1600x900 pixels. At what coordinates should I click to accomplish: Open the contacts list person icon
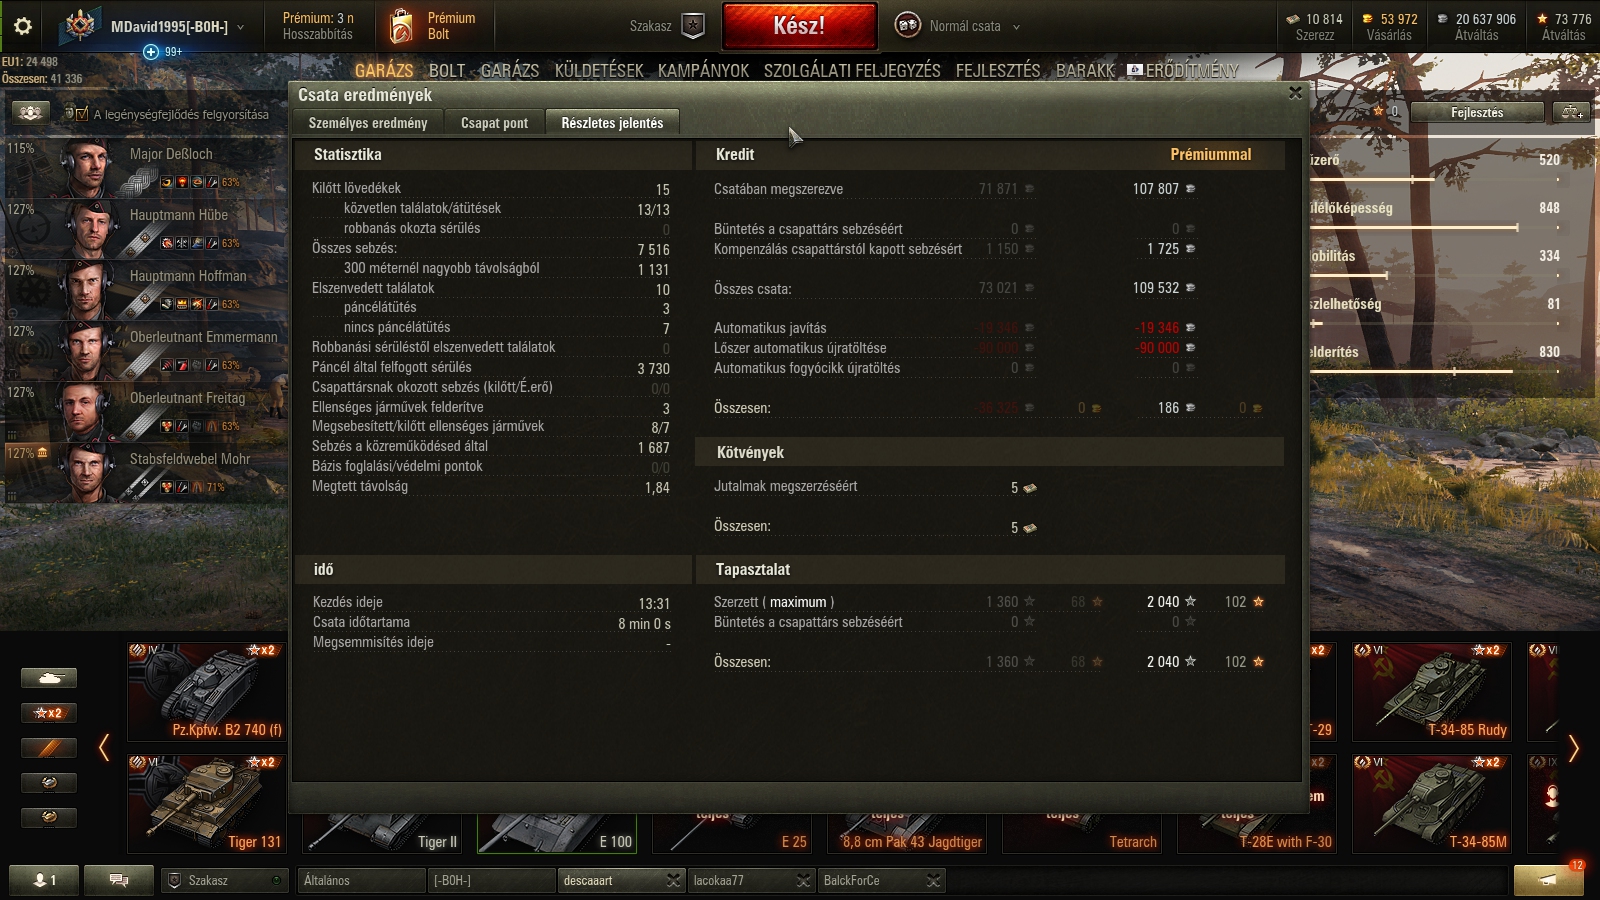pos(45,880)
